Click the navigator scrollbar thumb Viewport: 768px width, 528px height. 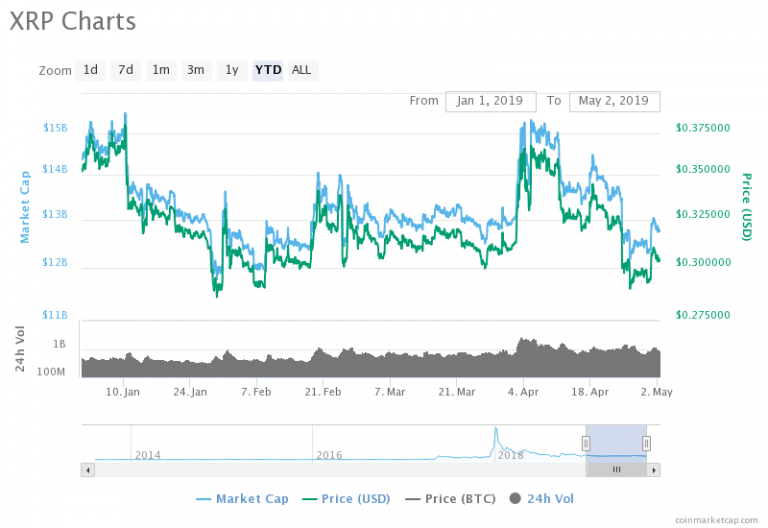616,470
